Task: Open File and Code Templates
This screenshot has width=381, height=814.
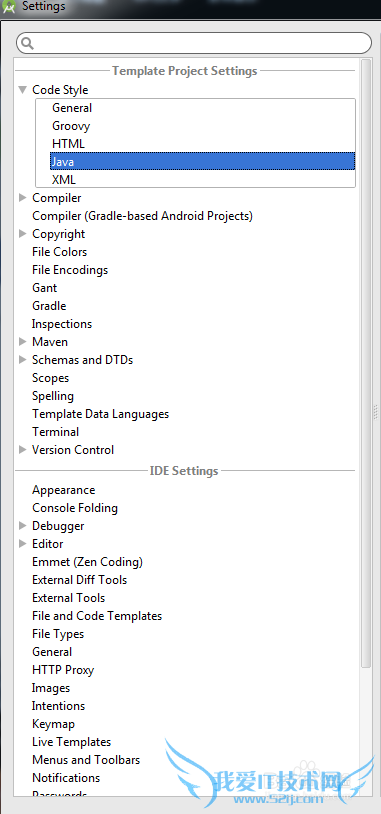Action: tap(97, 616)
